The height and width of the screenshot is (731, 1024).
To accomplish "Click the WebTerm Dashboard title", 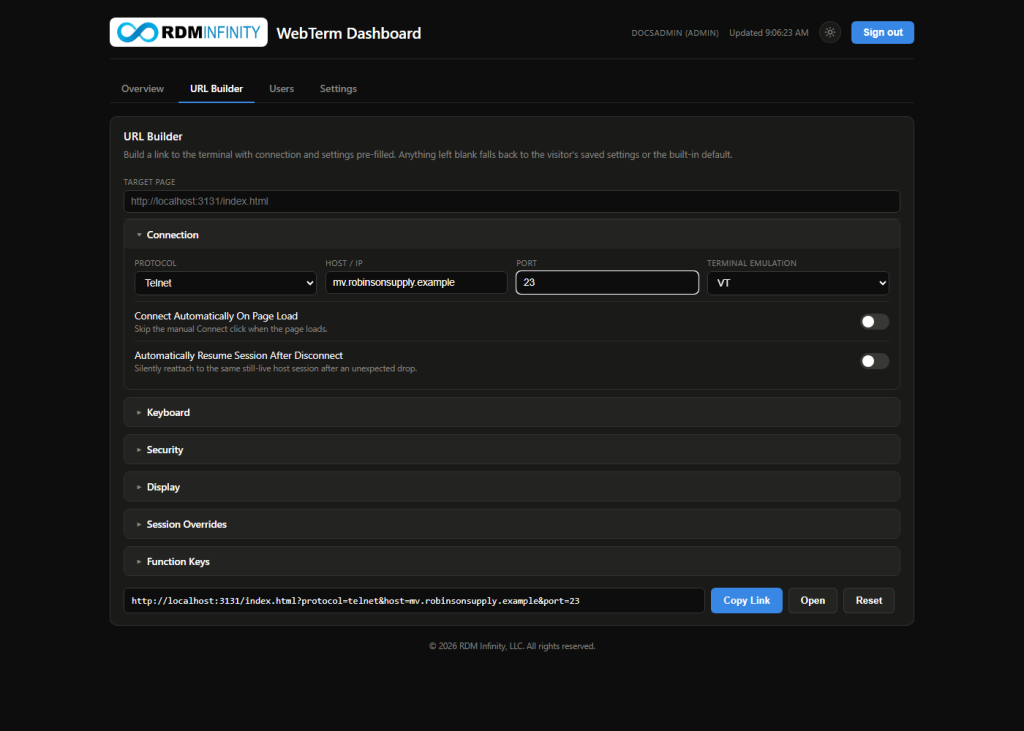I will tap(349, 33).
